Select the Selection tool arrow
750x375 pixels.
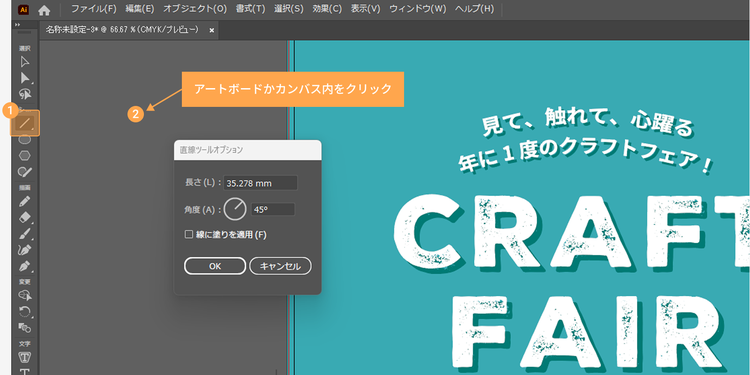pyautogui.click(x=25, y=62)
